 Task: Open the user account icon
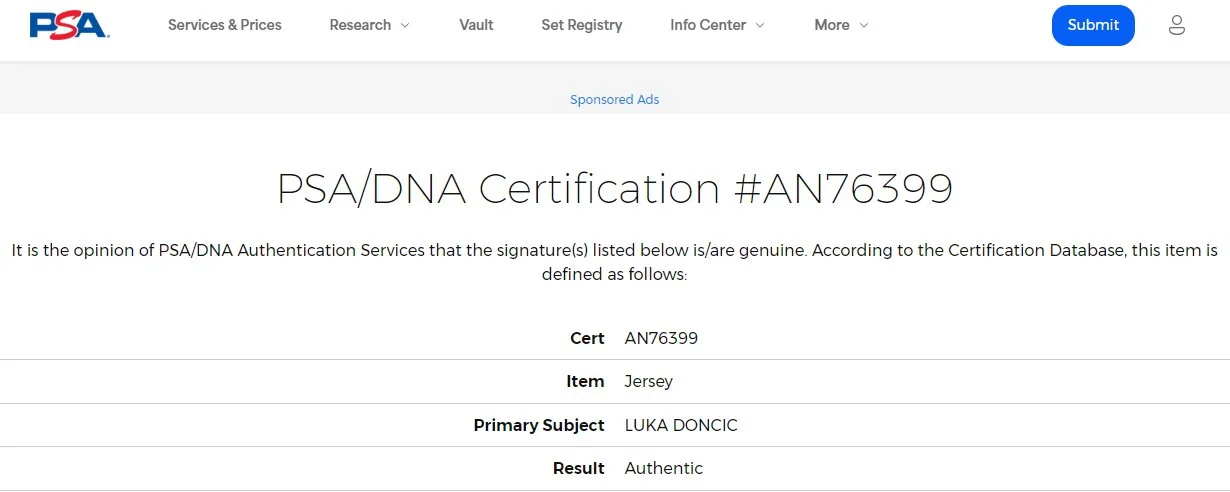tap(1177, 25)
